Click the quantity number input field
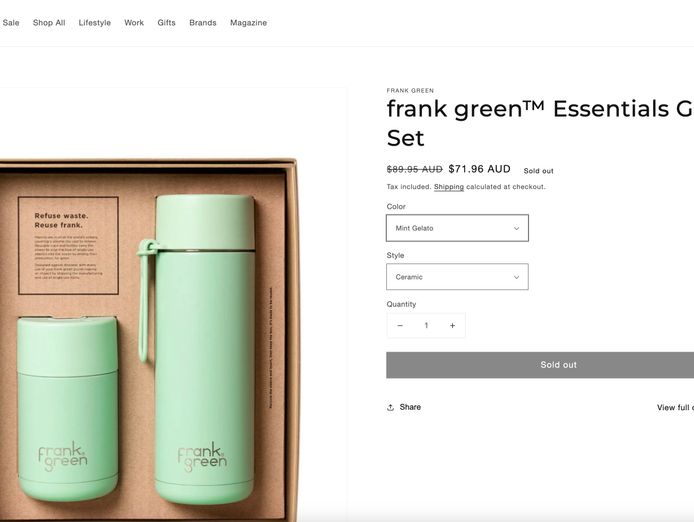Screen dimensions: 694x522 click(426, 325)
